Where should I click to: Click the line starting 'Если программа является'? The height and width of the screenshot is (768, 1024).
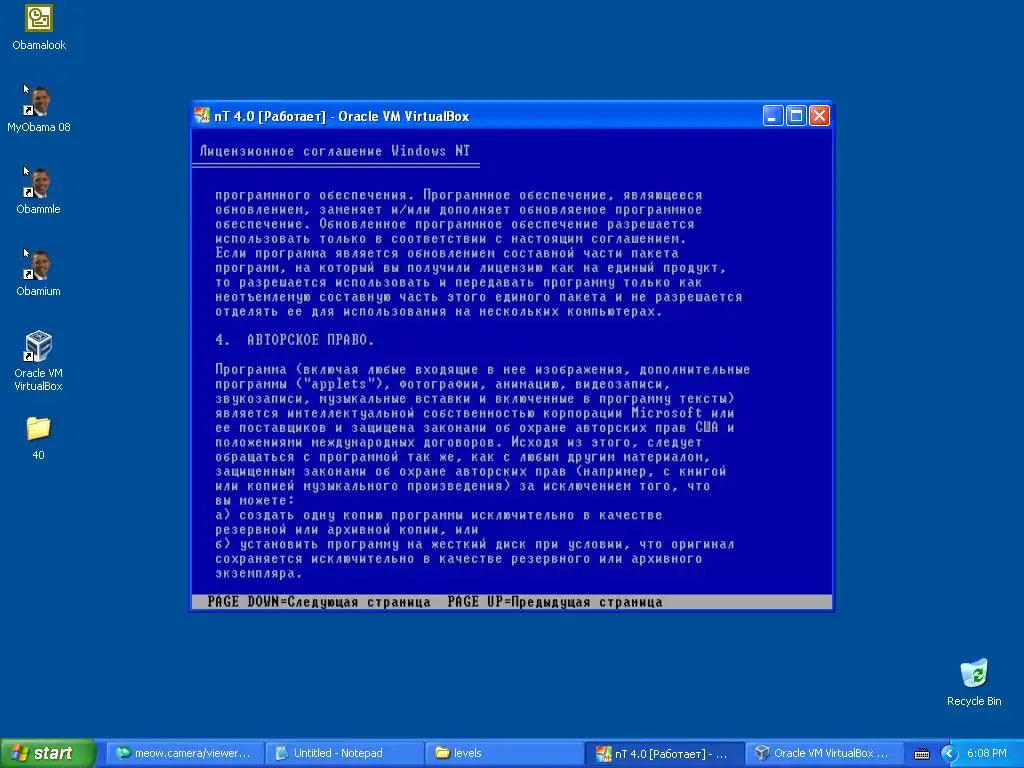pyautogui.click(x=447, y=253)
